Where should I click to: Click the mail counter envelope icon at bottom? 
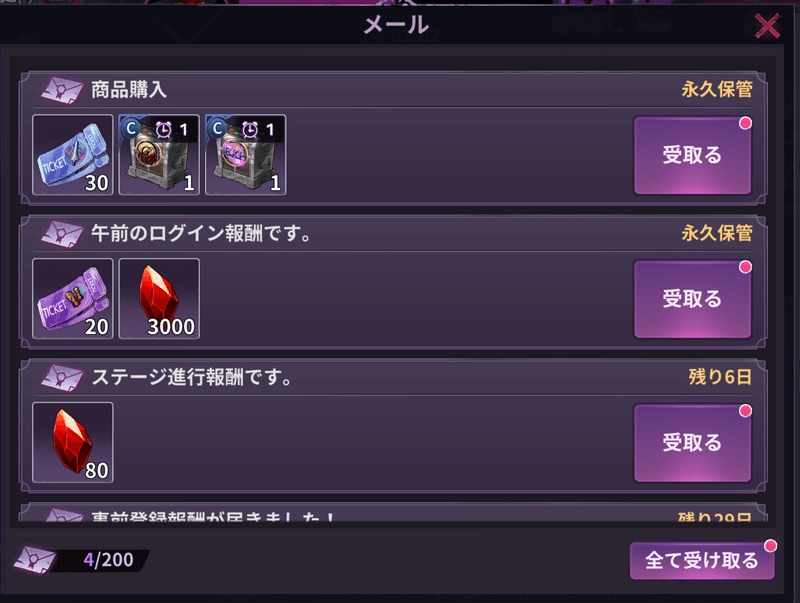[35, 560]
